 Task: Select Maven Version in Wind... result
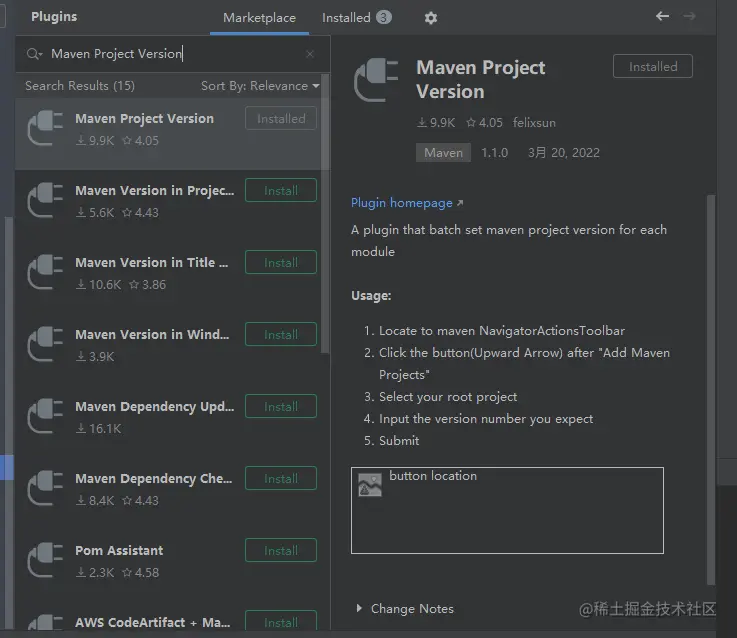pyautogui.click(x=168, y=350)
